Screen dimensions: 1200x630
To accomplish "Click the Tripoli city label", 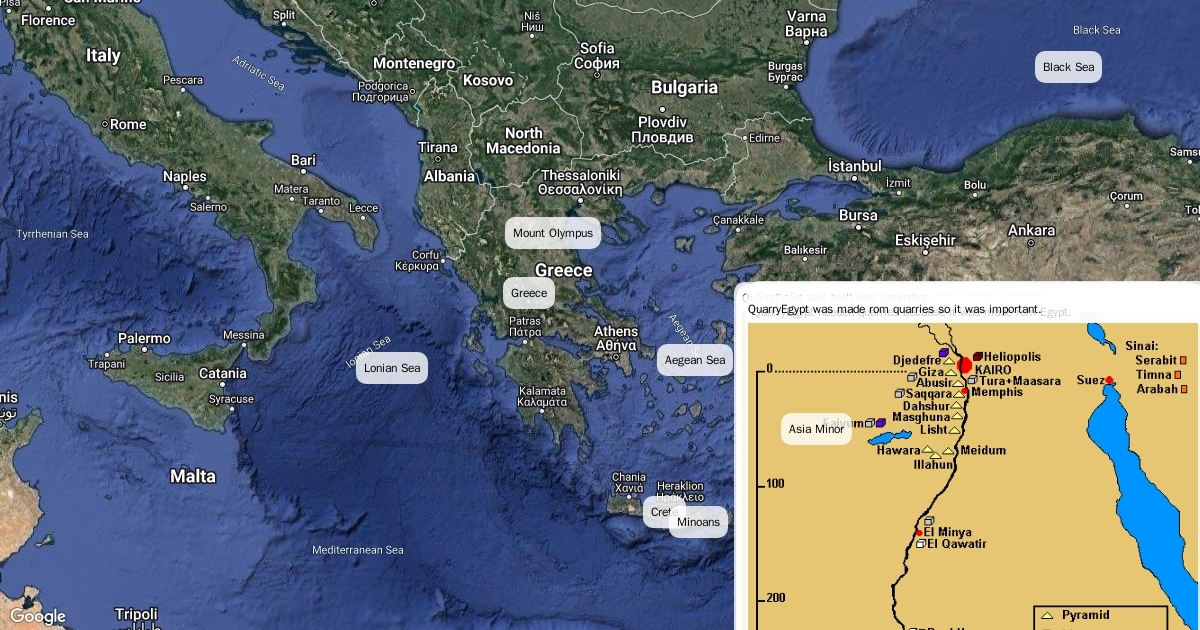I will point(136,613).
